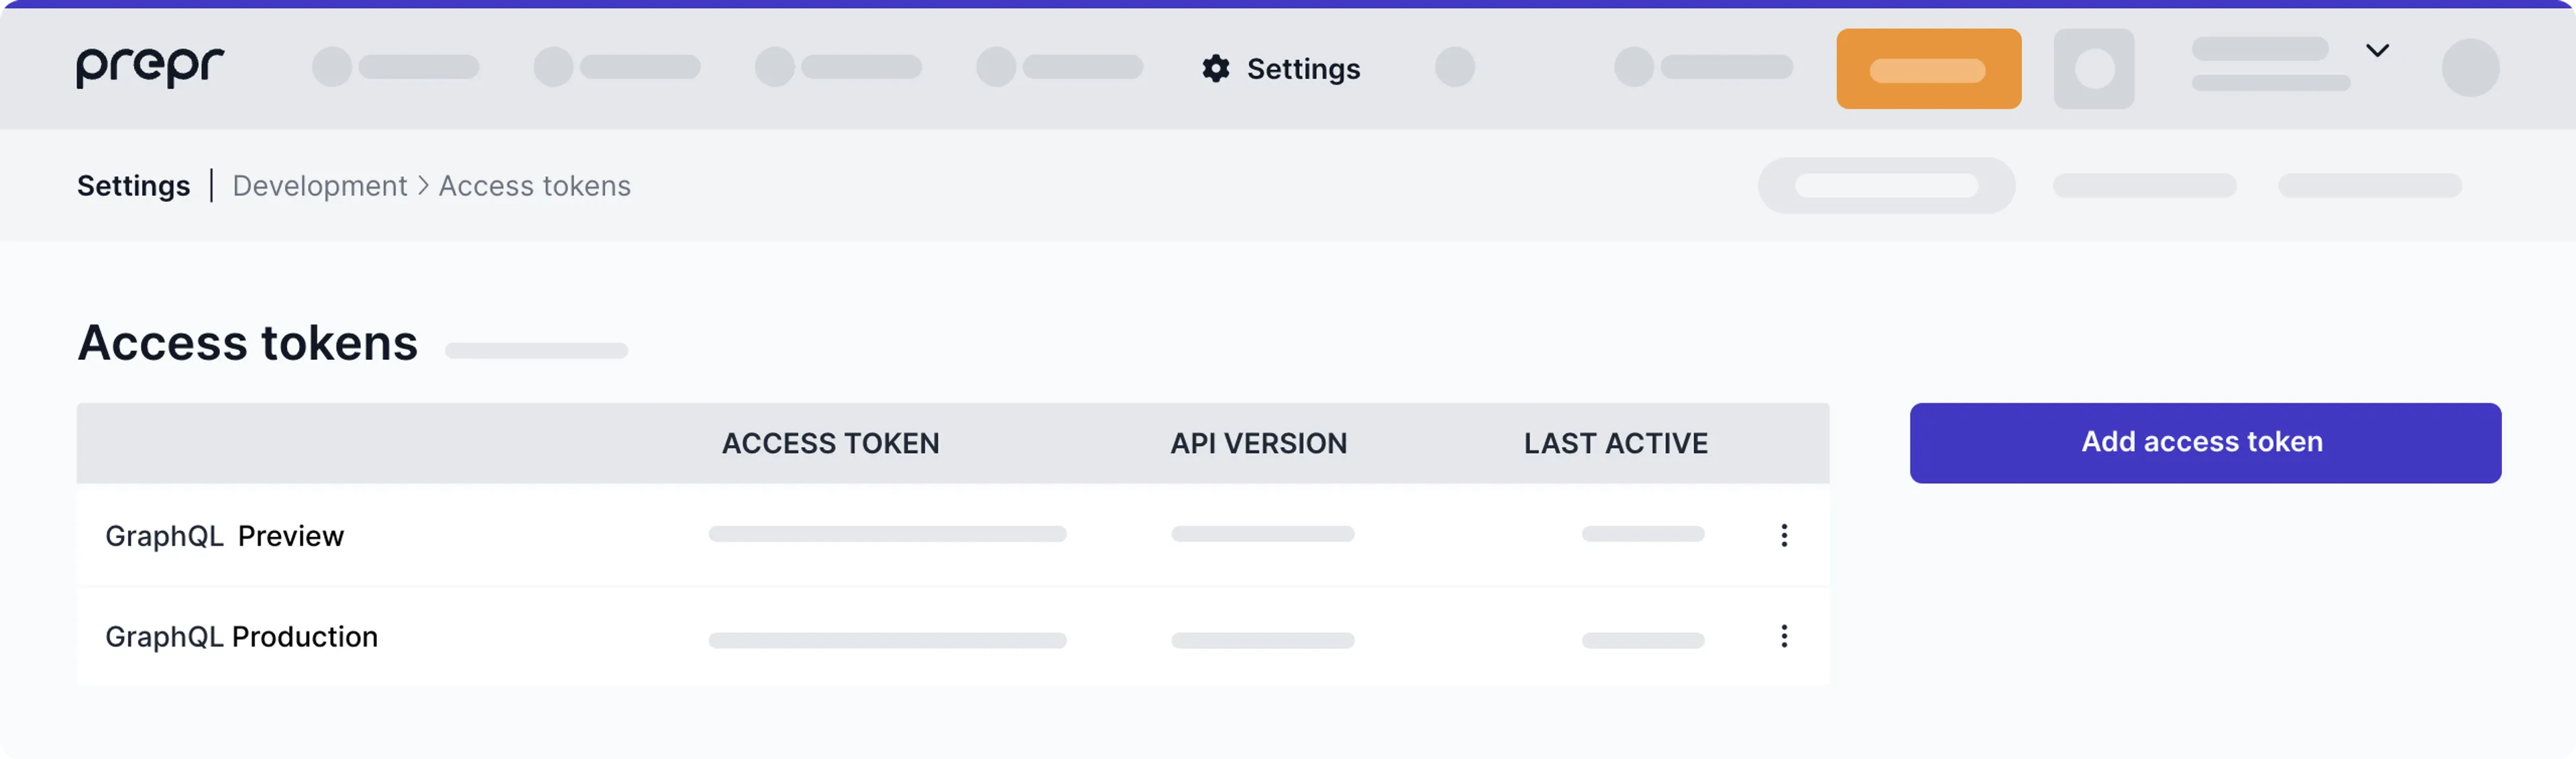The image size is (2576, 759).
Task: Open the Prepr logo home link
Action: coord(150,67)
